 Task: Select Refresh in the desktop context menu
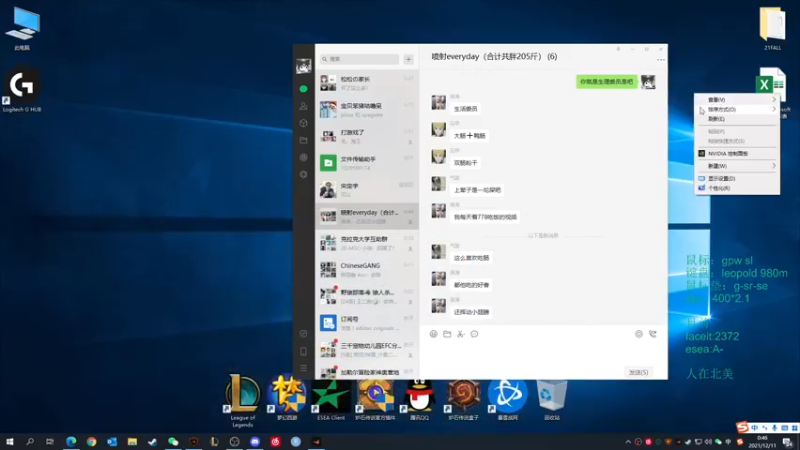click(x=737, y=119)
